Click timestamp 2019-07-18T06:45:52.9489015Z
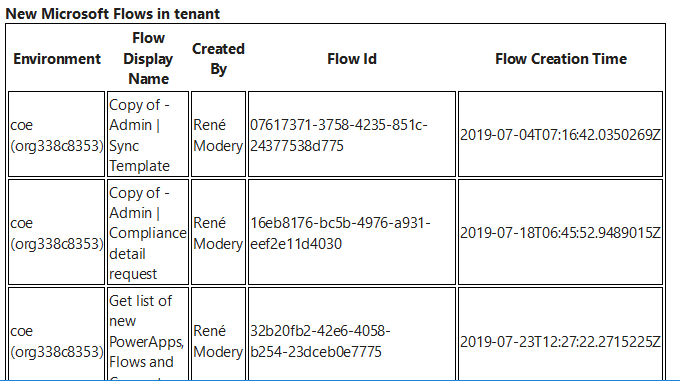 560,232
